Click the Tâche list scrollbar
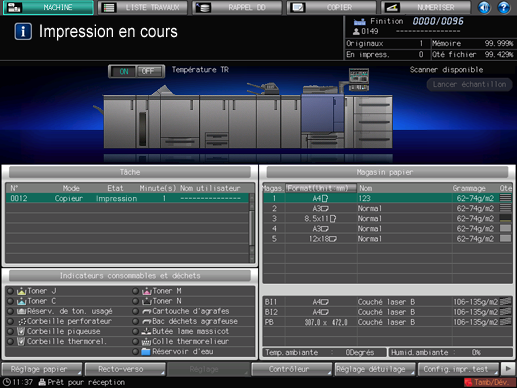The width and height of the screenshot is (517, 388). [252, 228]
